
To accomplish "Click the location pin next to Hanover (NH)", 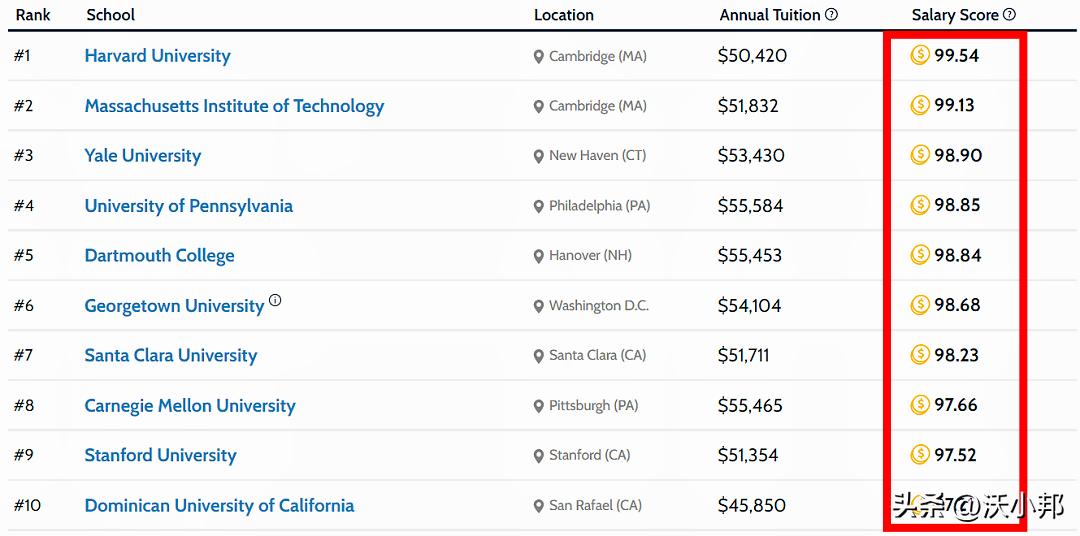I will click(x=539, y=257).
